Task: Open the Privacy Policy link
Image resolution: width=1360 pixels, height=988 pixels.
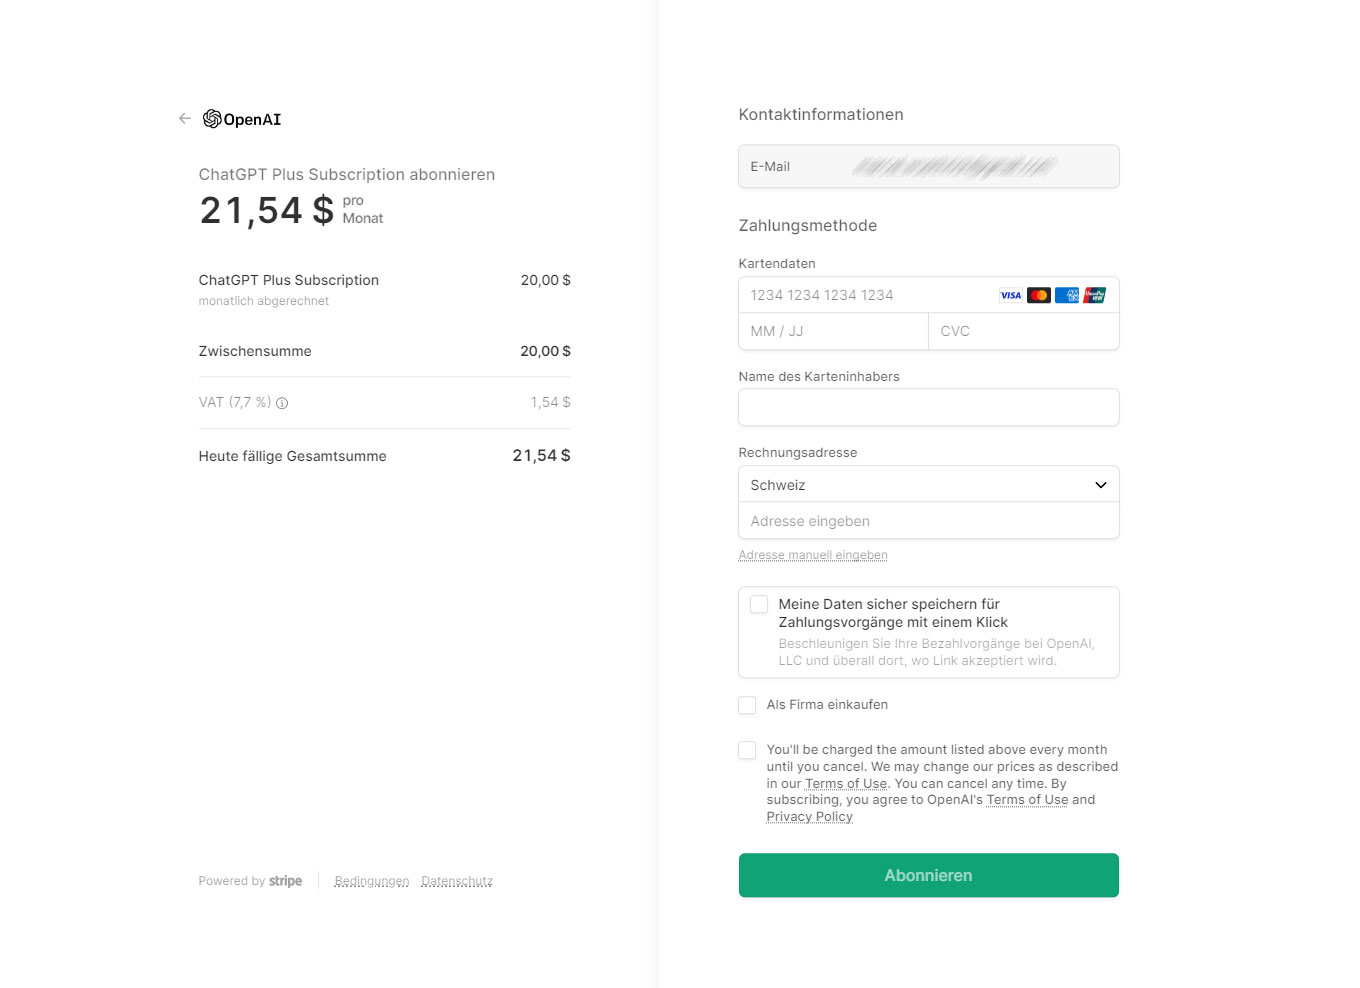Action: tap(809, 817)
